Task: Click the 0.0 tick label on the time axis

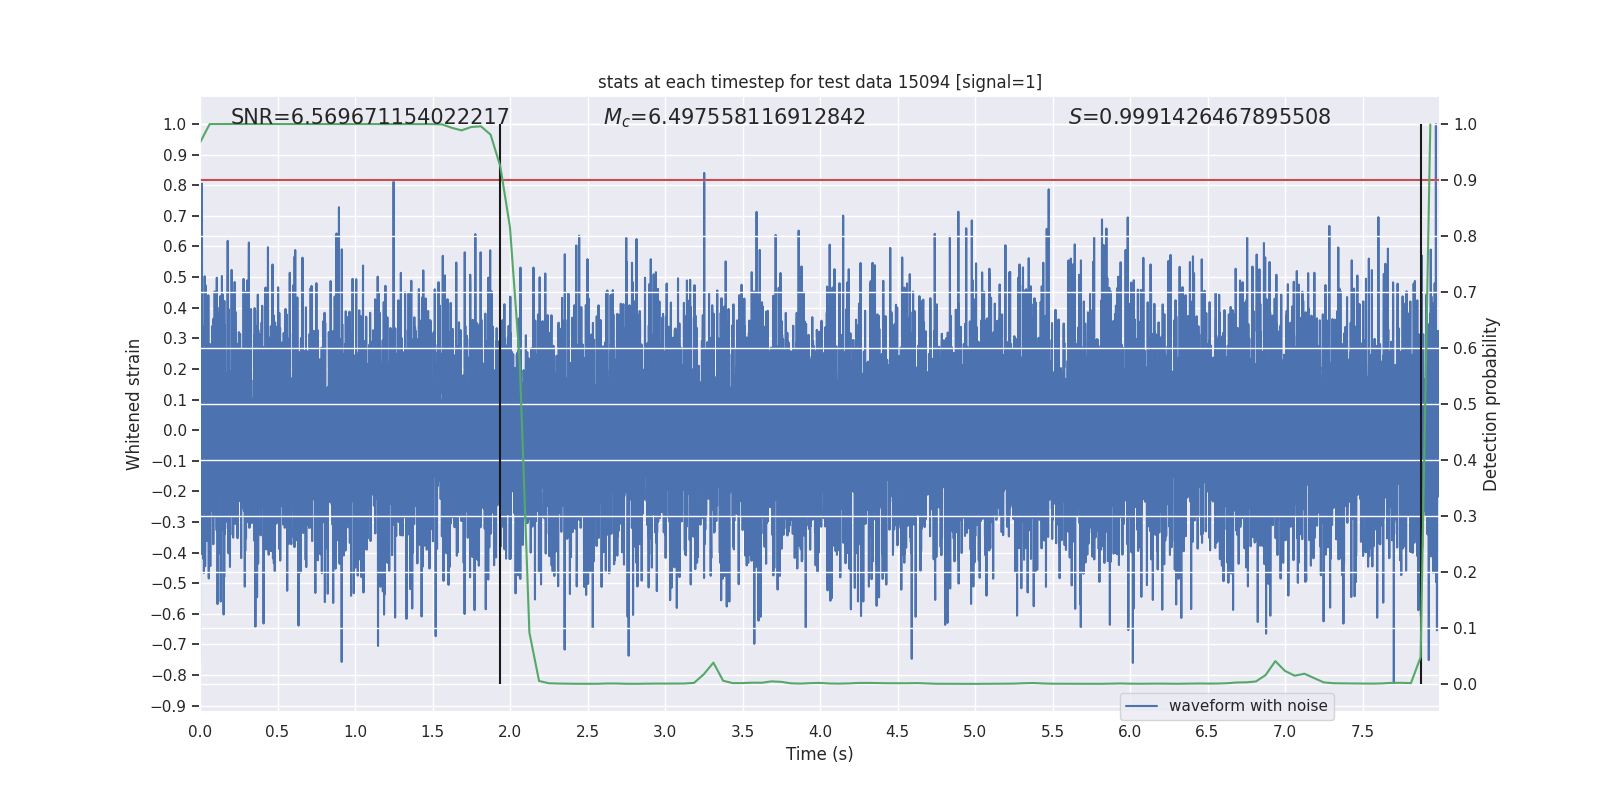Action: [200, 732]
